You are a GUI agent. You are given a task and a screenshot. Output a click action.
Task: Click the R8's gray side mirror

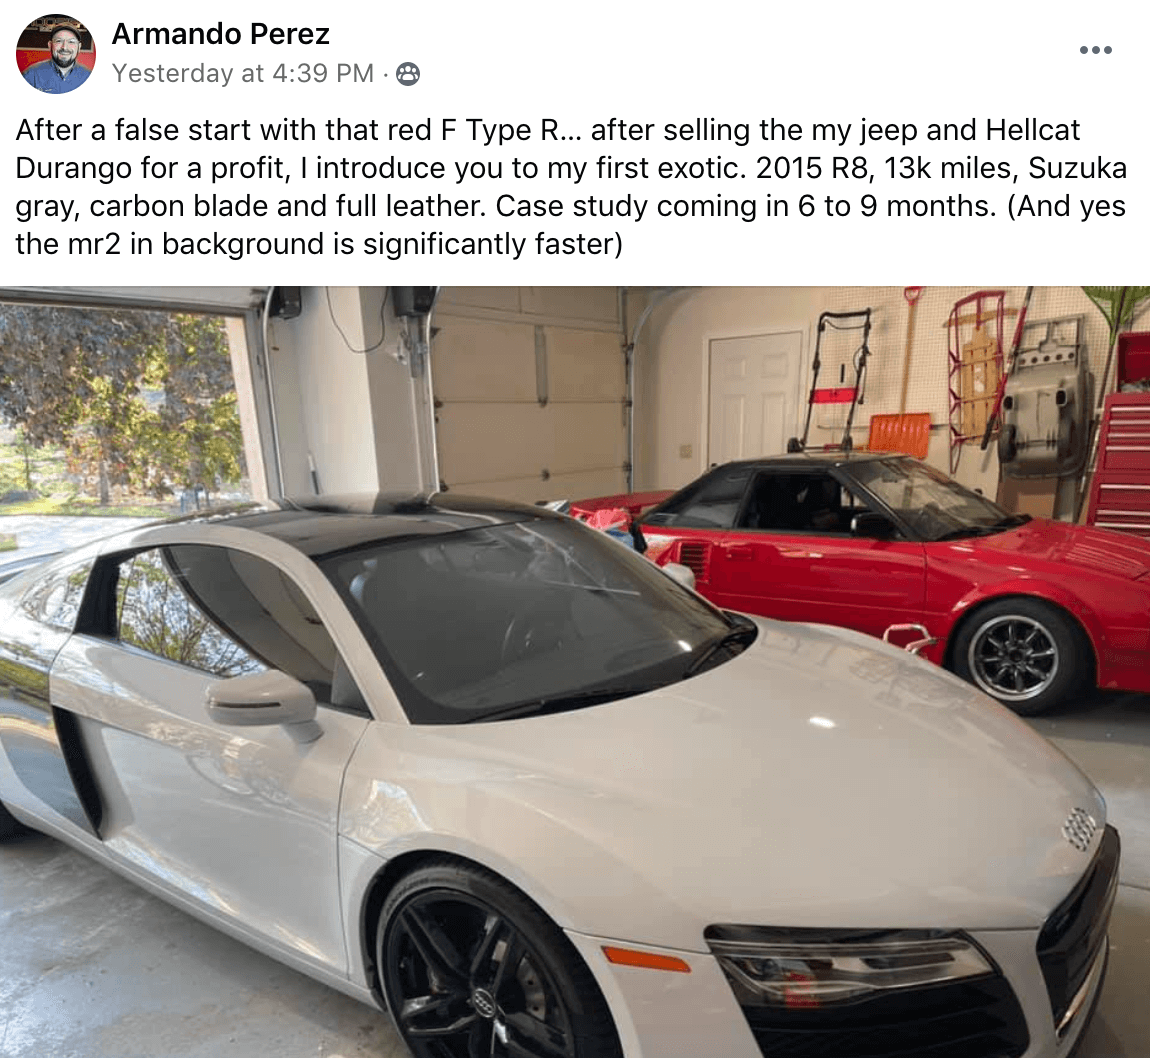click(263, 705)
